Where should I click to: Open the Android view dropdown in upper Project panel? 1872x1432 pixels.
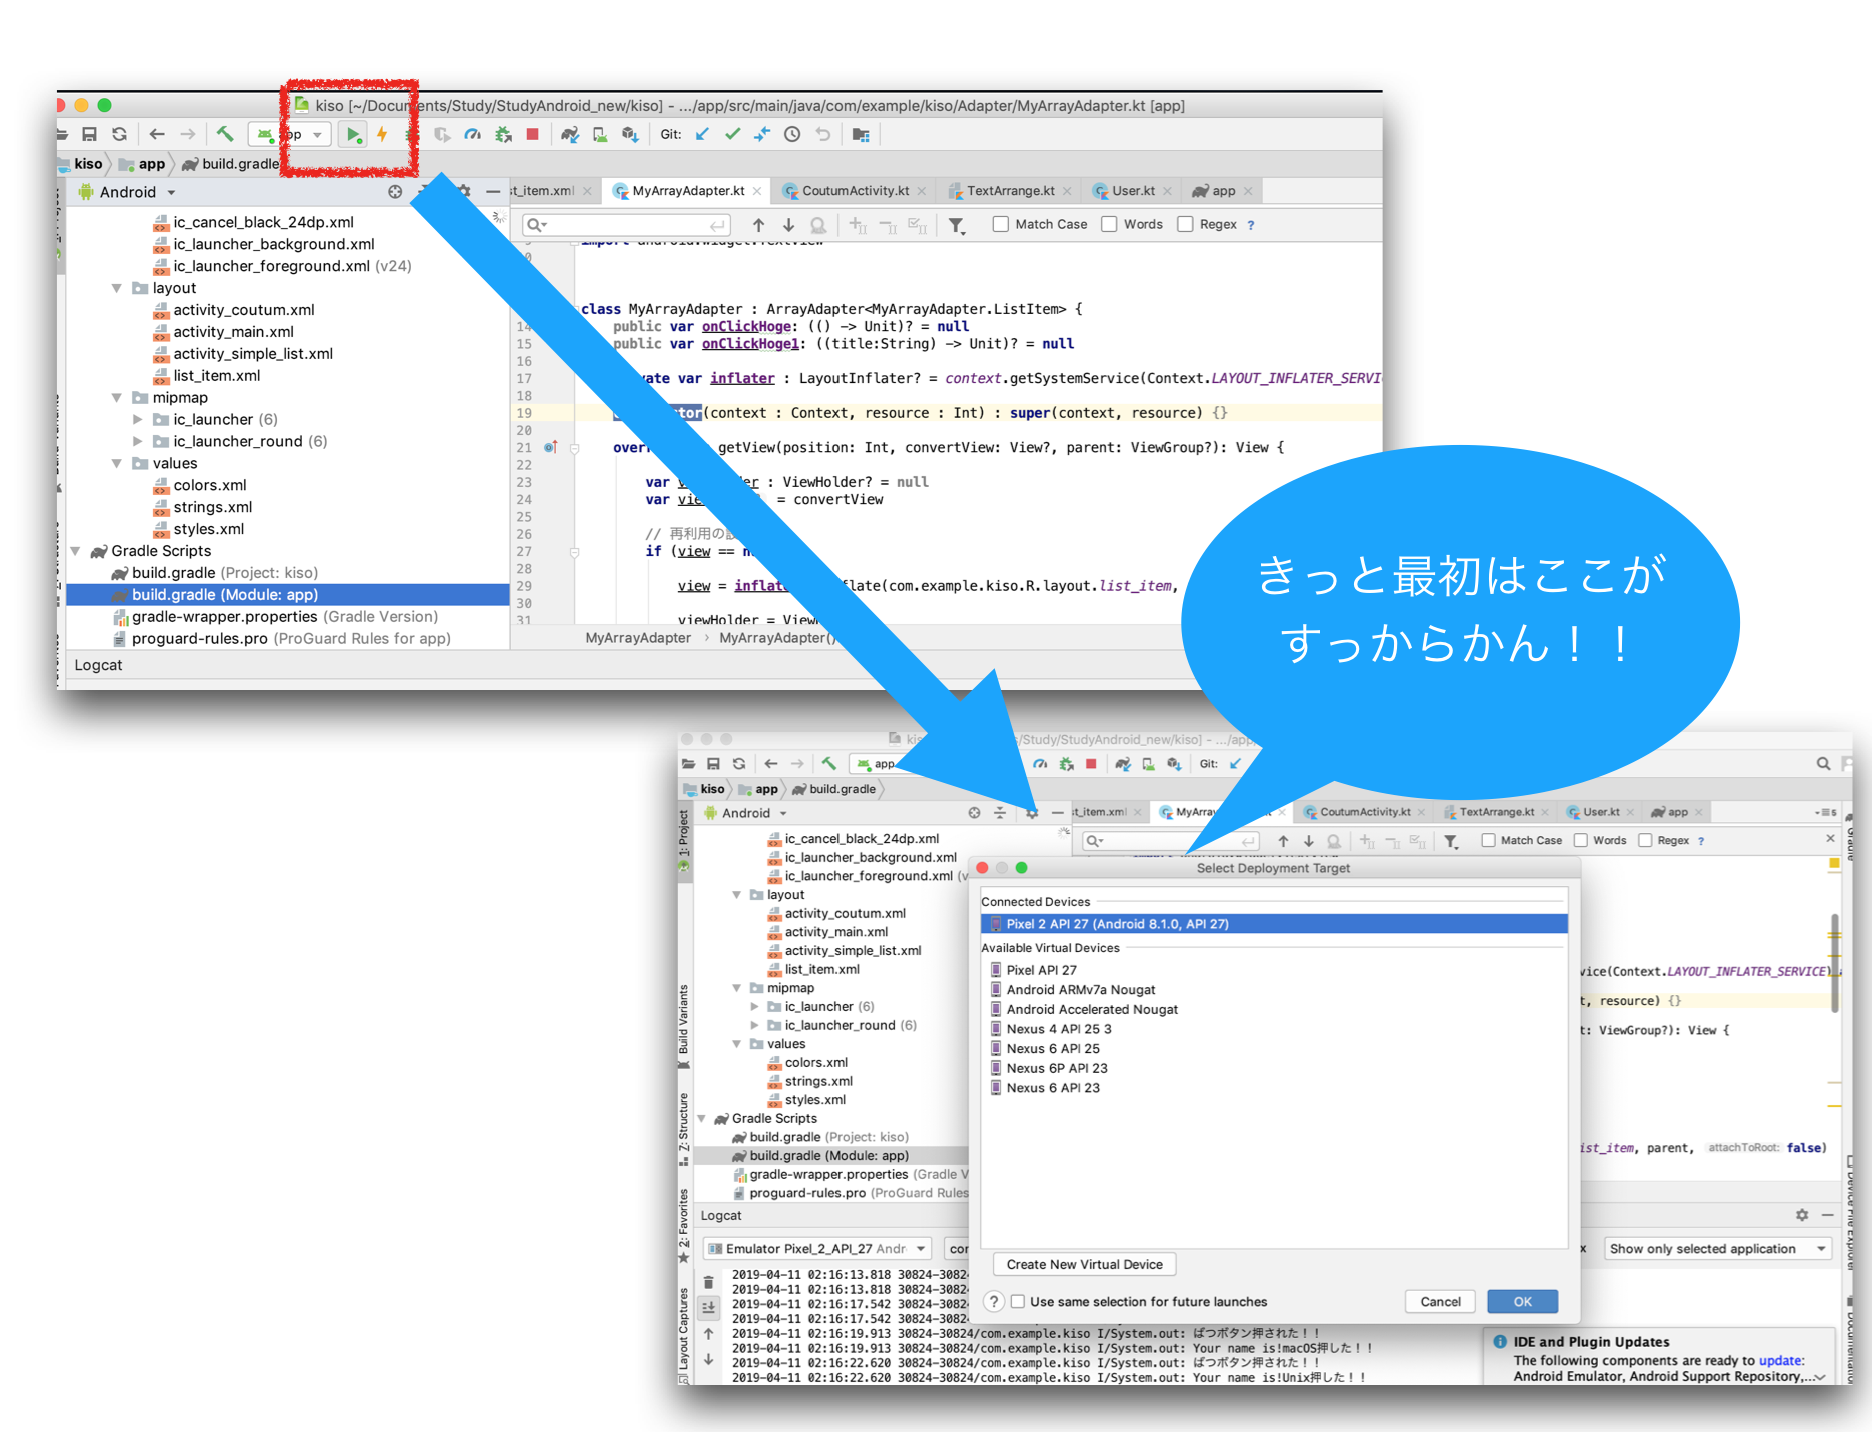coord(137,192)
